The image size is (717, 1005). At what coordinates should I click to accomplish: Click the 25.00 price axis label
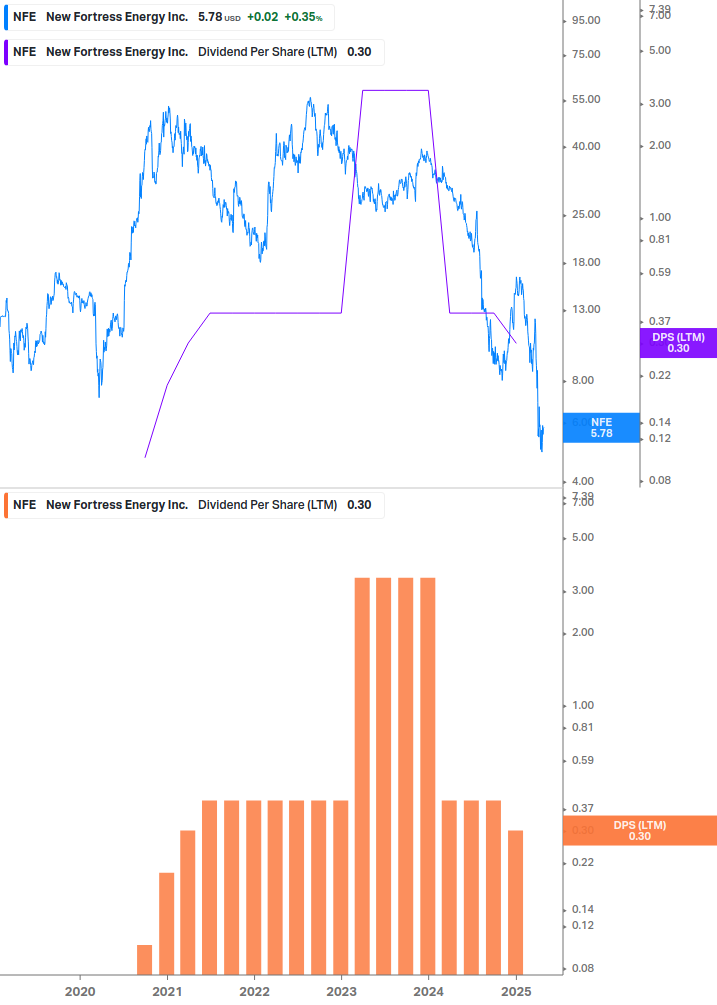tap(586, 214)
